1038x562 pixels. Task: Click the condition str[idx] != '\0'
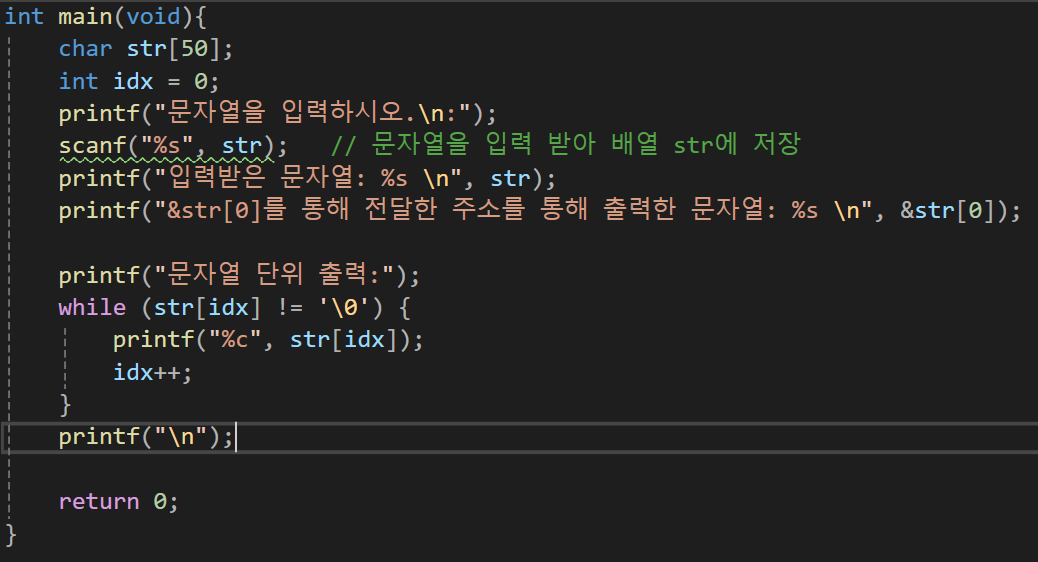click(261, 308)
